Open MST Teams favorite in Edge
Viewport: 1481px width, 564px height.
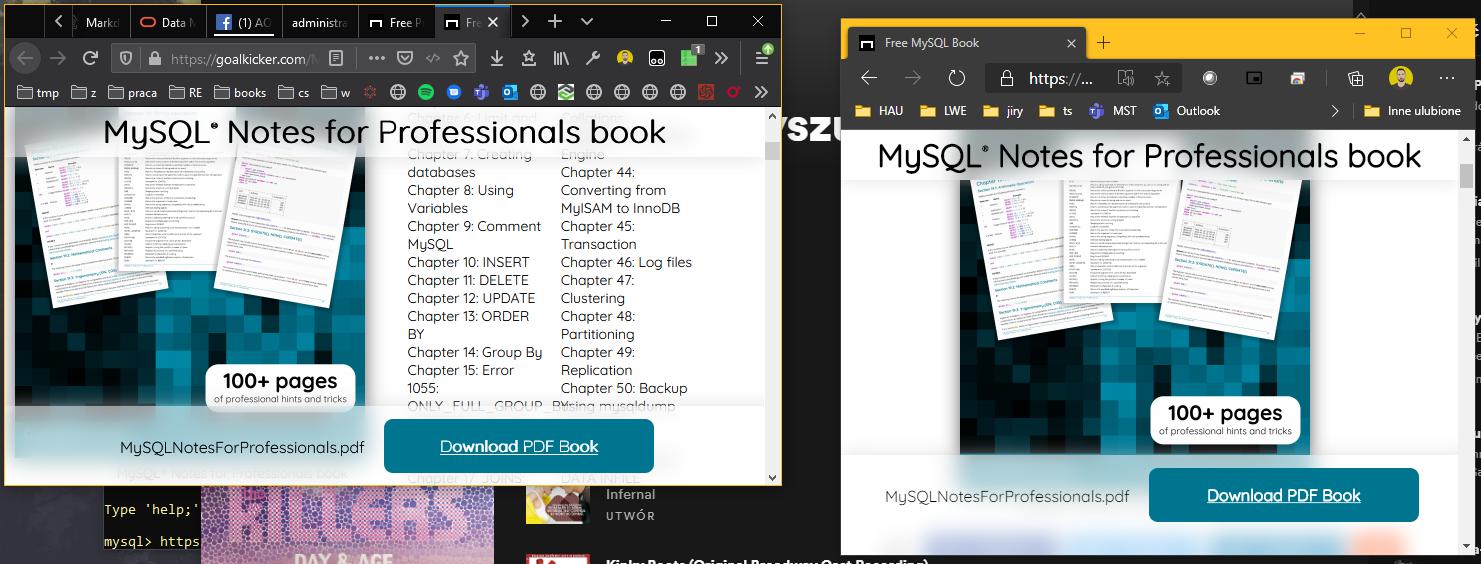click(x=1112, y=111)
